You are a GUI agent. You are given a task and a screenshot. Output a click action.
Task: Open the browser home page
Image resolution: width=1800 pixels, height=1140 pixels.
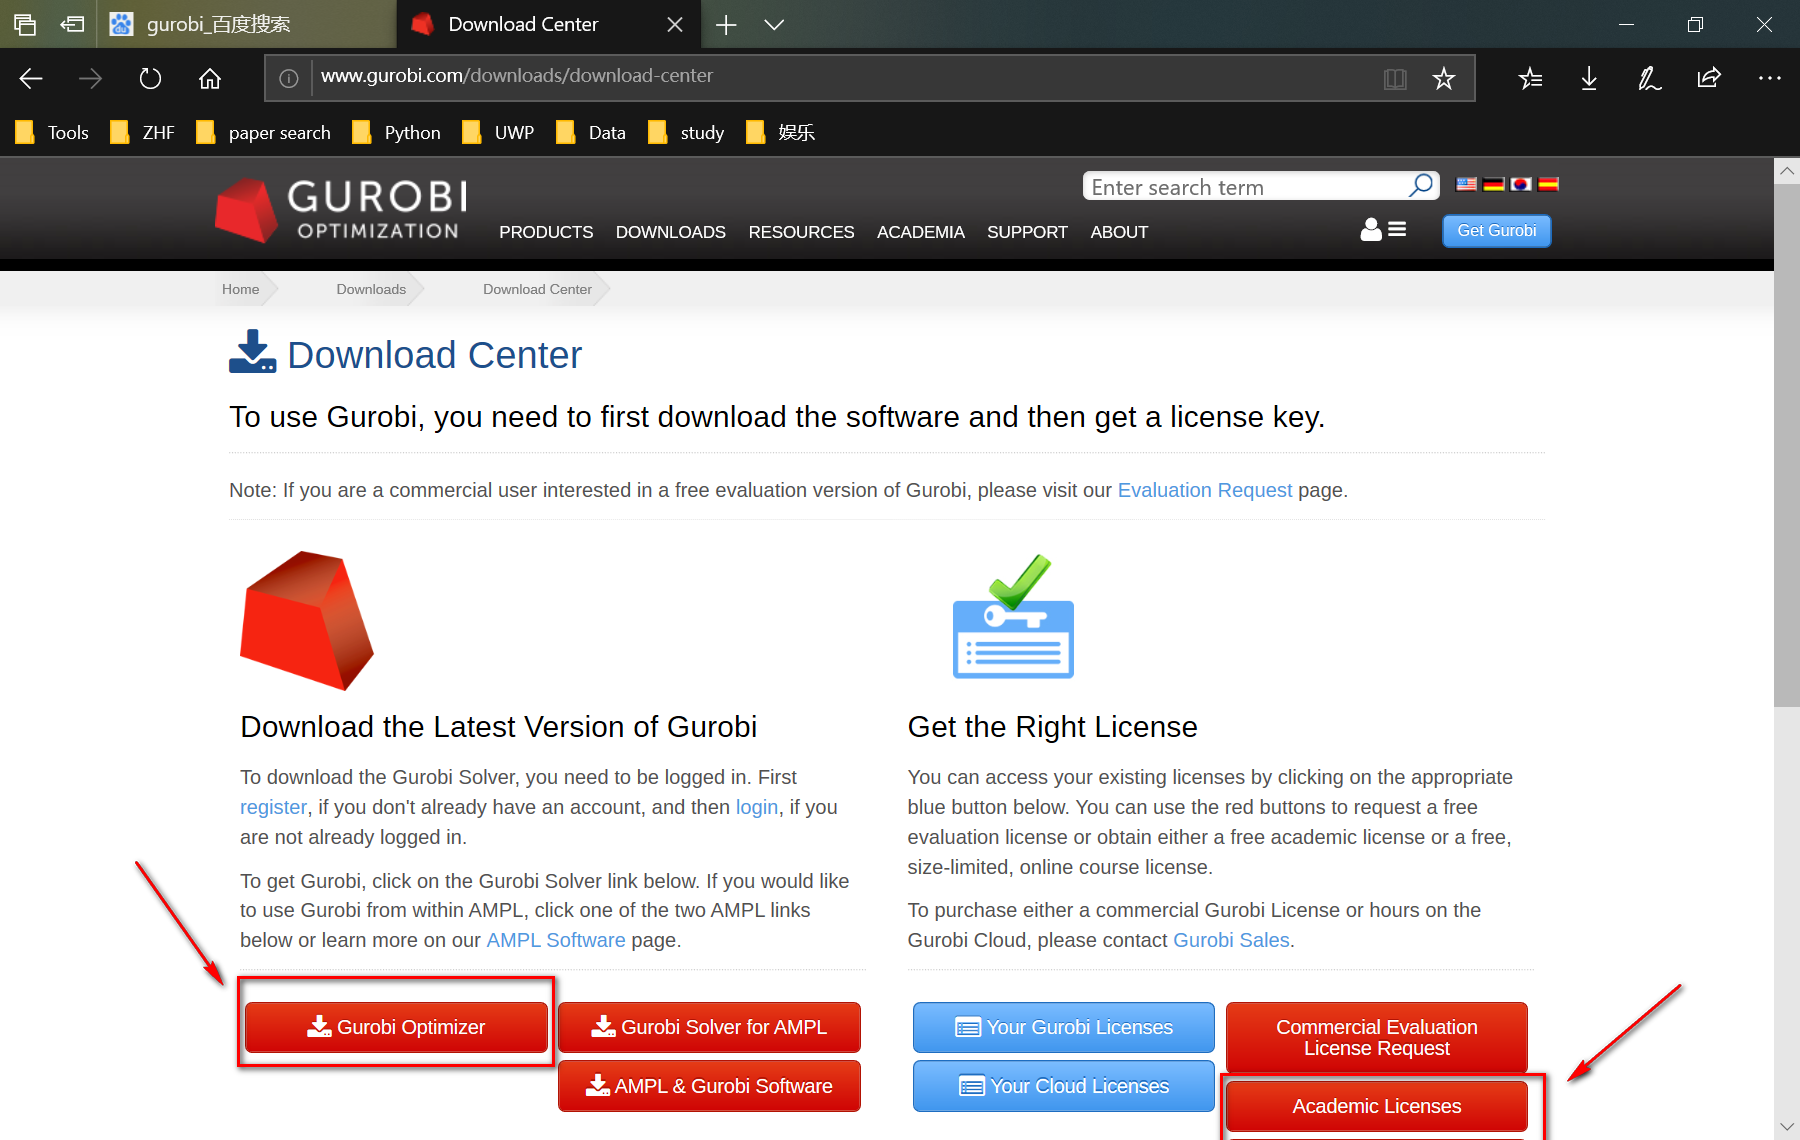click(210, 78)
